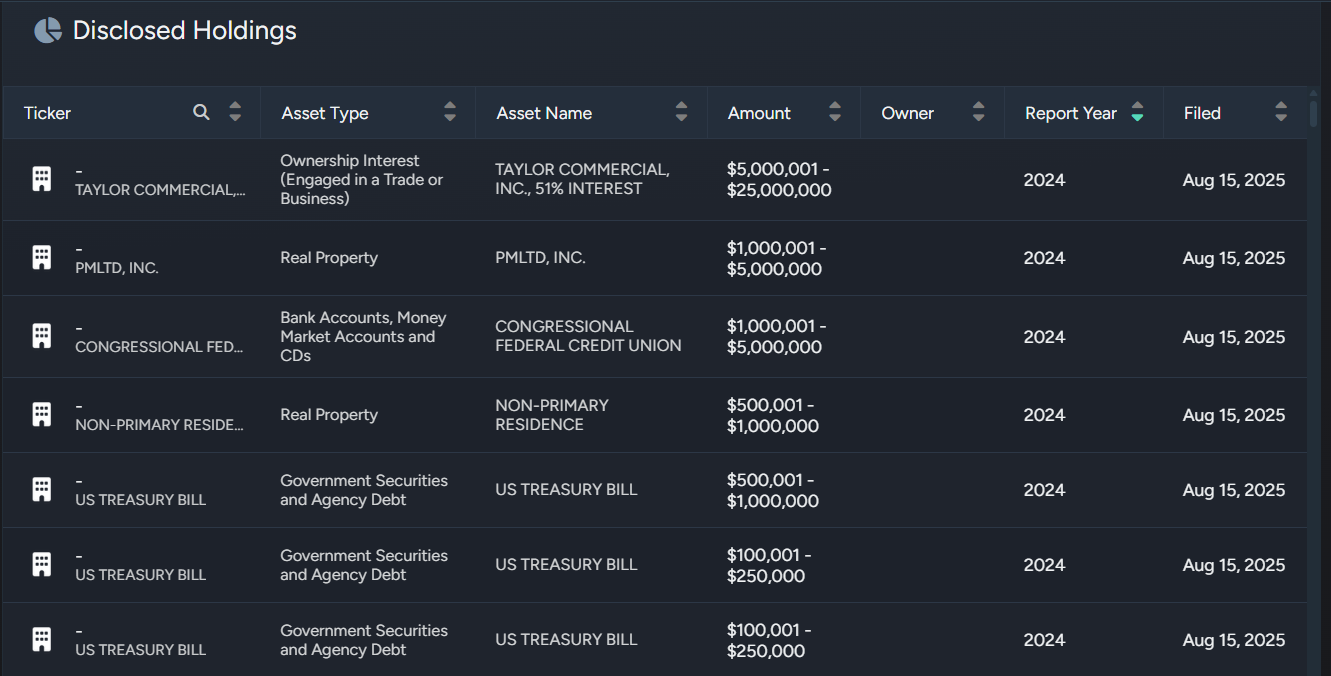
Task: Sort by Owner column arrows
Action: [979, 112]
